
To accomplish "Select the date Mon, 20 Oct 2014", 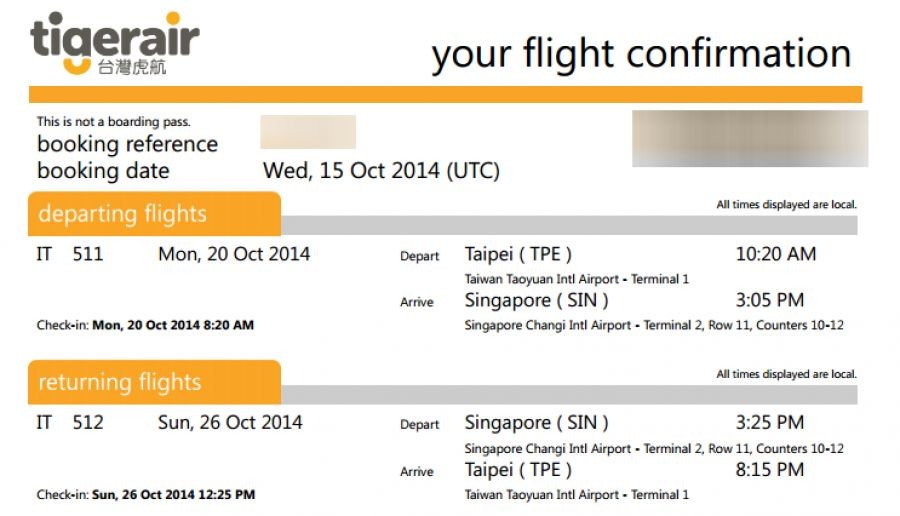I will pos(234,254).
